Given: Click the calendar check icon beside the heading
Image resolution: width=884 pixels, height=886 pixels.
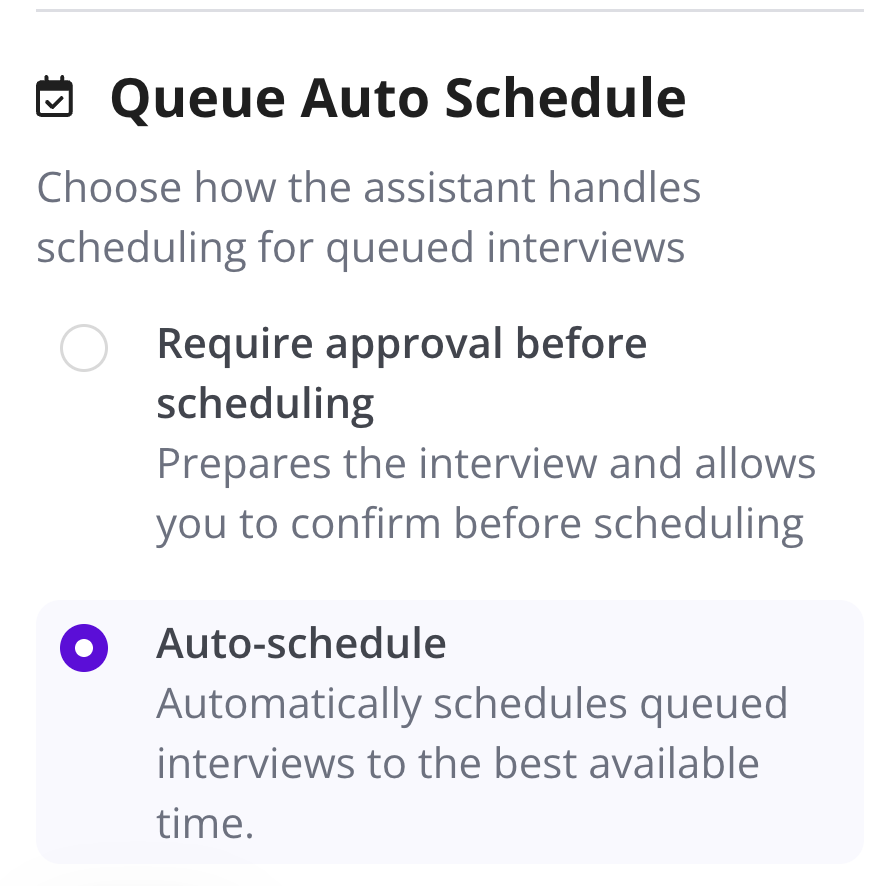Looking at the screenshot, I should click(x=54, y=98).
